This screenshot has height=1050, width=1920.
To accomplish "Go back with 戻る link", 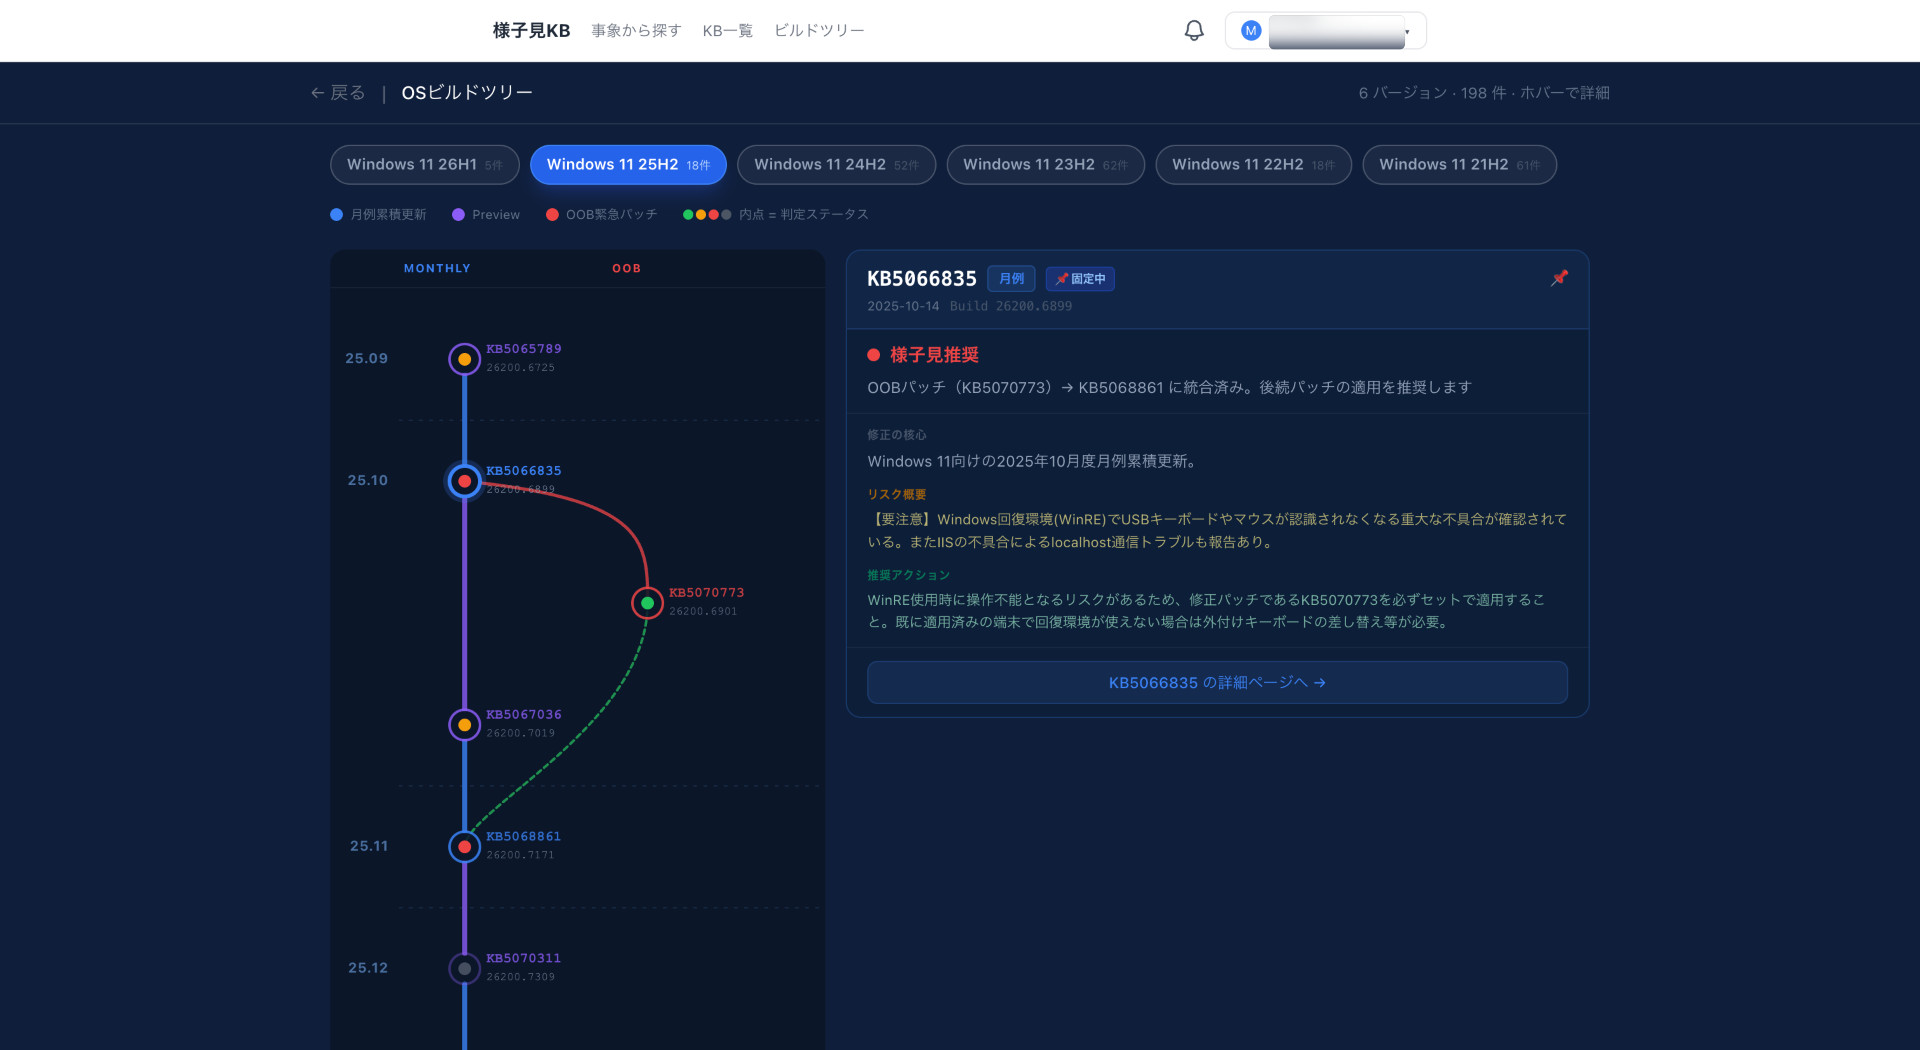I will (338, 93).
